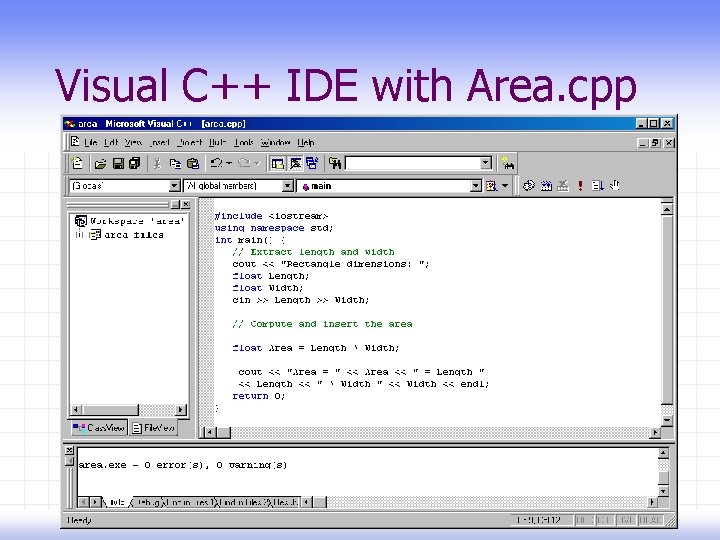
Task: Toggle the Output window icon
Action: tap(295, 163)
